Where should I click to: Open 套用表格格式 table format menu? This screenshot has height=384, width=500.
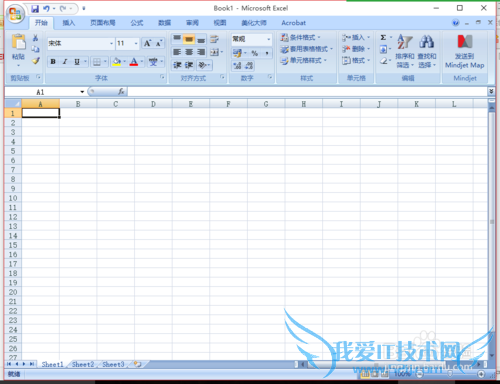tap(306, 49)
